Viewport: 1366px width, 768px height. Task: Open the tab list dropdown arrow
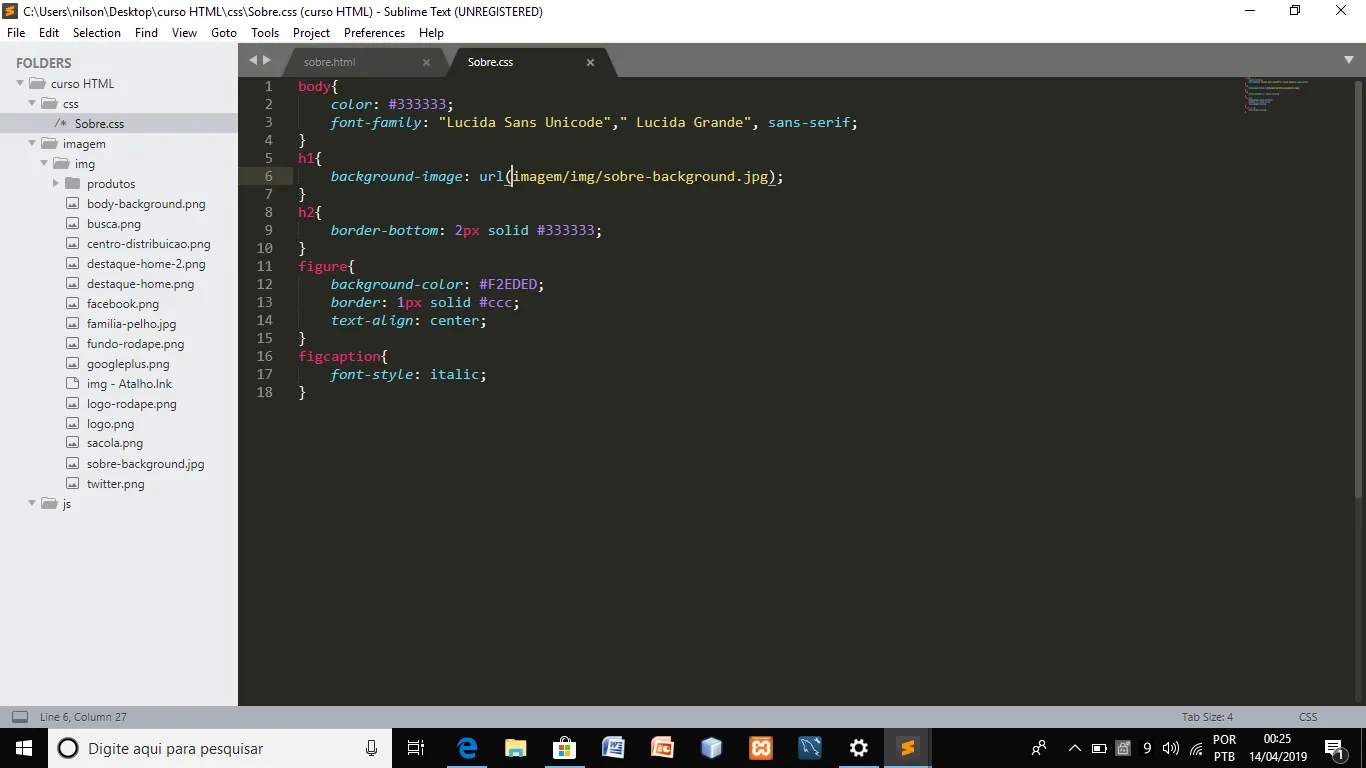point(1348,61)
